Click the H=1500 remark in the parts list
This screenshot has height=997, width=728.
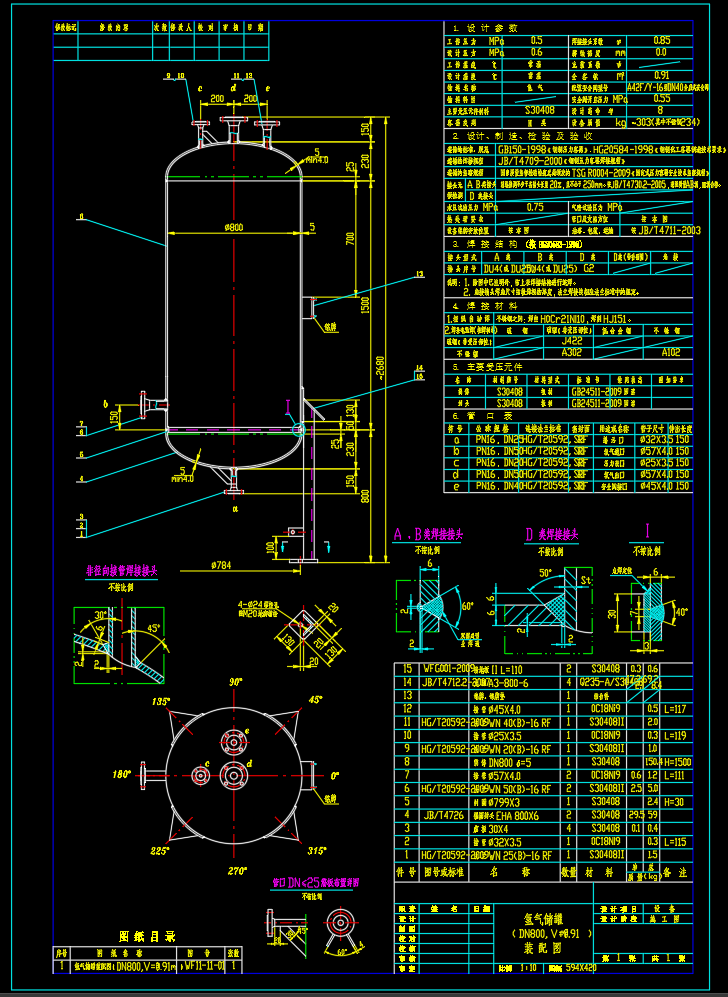click(x=678, y=762)
